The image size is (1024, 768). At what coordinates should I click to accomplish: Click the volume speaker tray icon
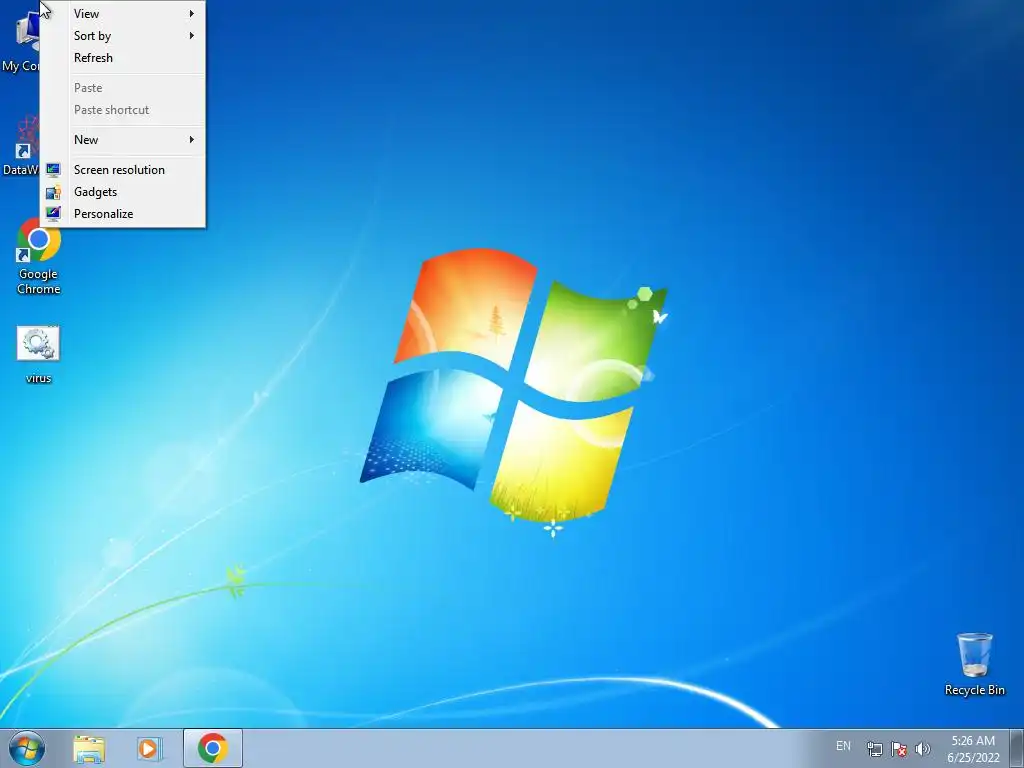pos(922,749)
